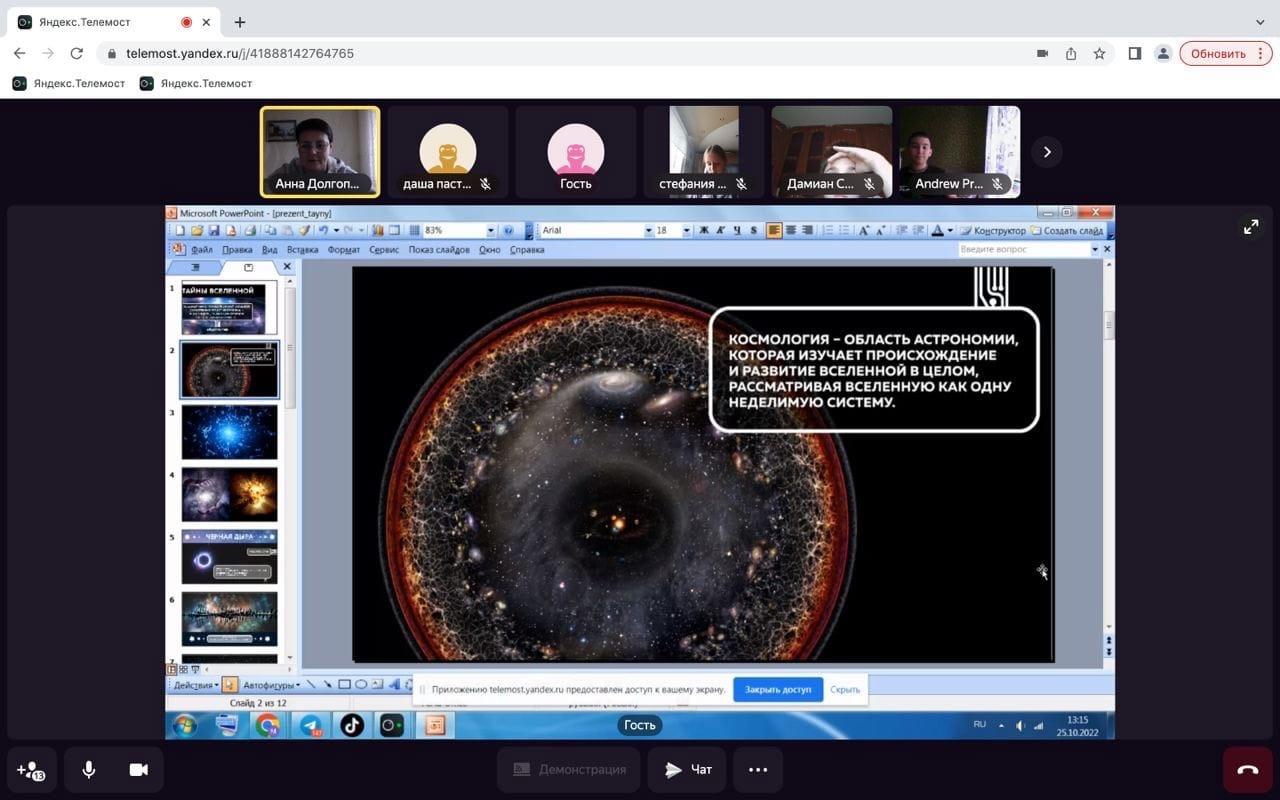Toggle the microphone on or off

coord(89,769)
